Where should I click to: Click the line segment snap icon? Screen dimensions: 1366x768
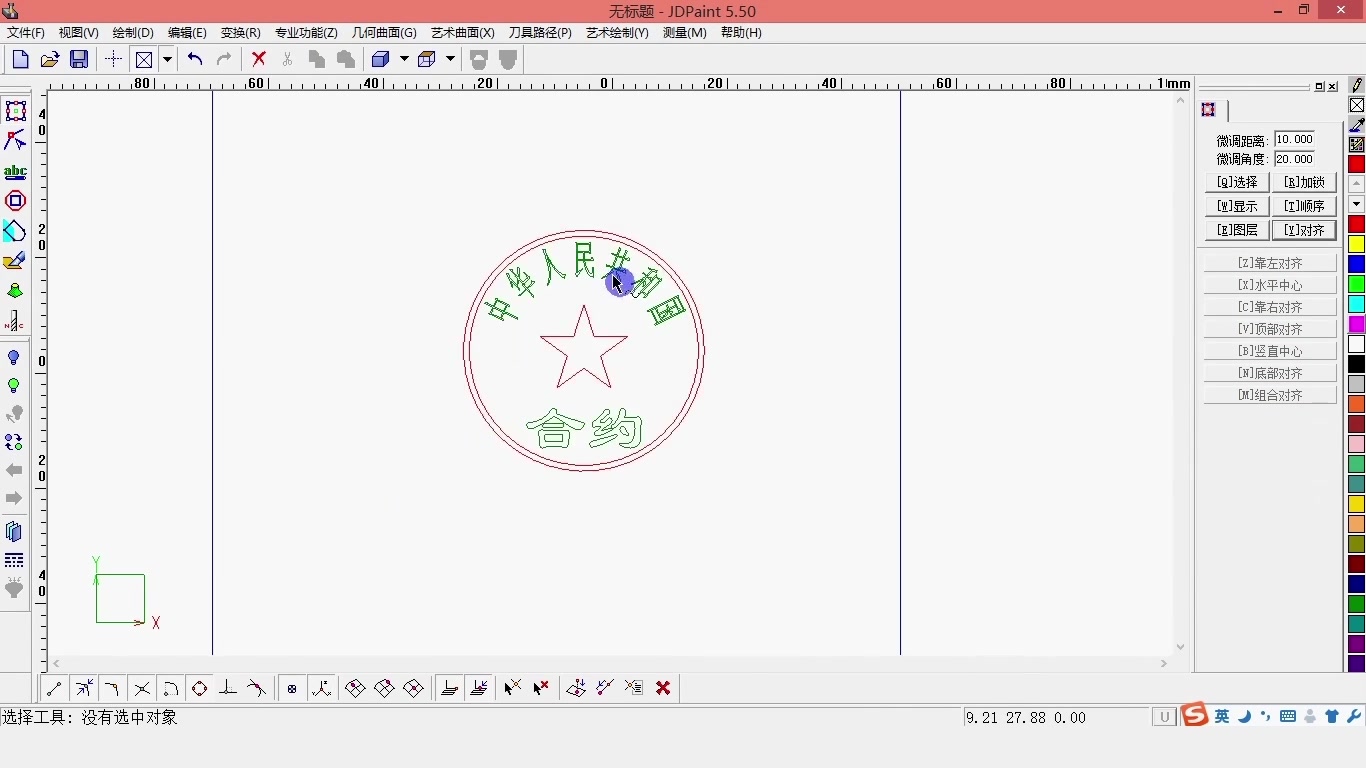[x=54, y=688]
